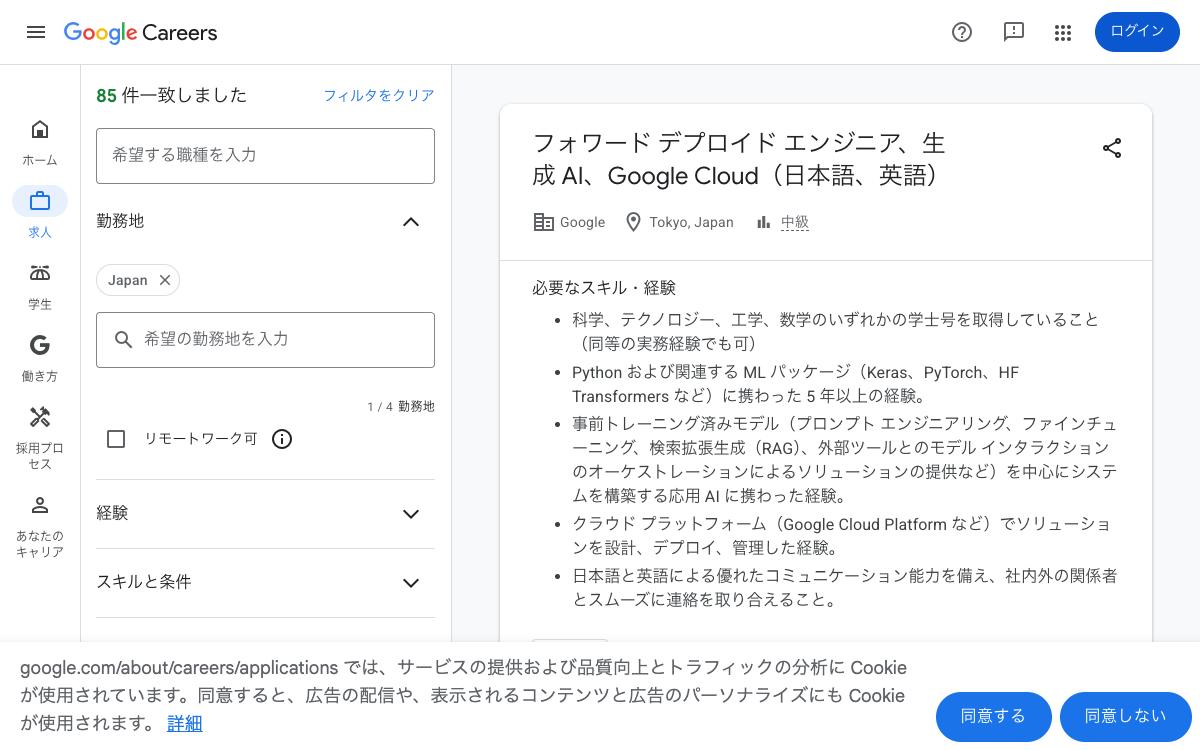Click the ログイン button
Image resolution: width=1200 pixels, height=750 pixels.
click(1137, 32)
